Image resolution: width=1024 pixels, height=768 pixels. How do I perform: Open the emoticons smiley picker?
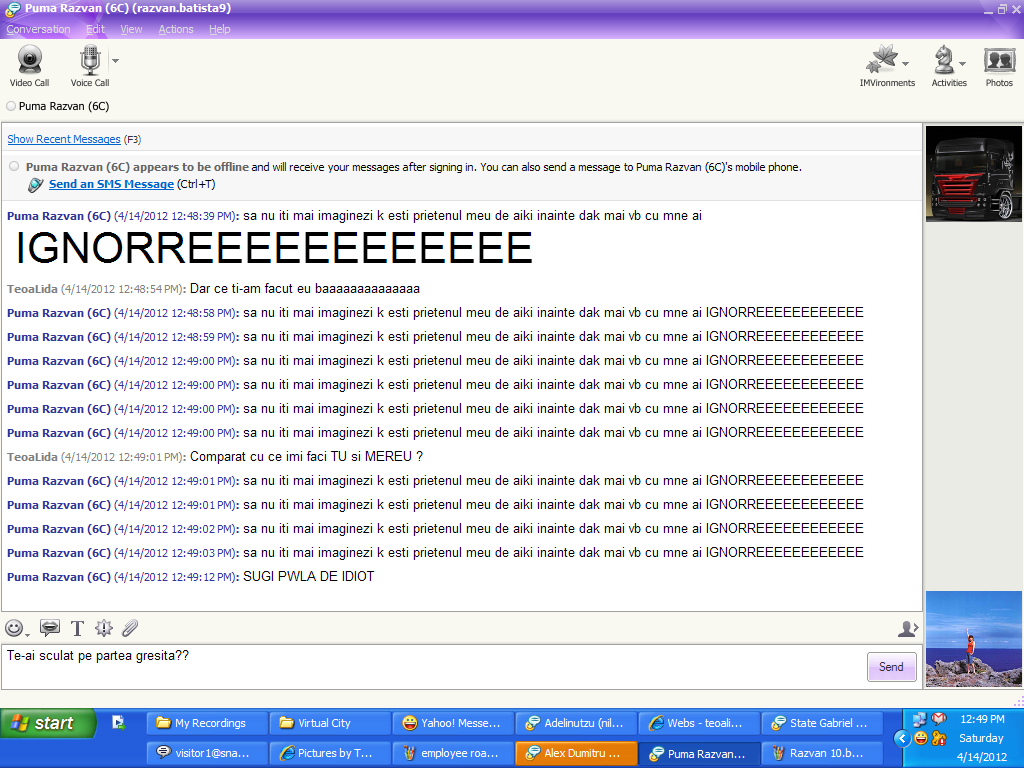click(14, 628)
